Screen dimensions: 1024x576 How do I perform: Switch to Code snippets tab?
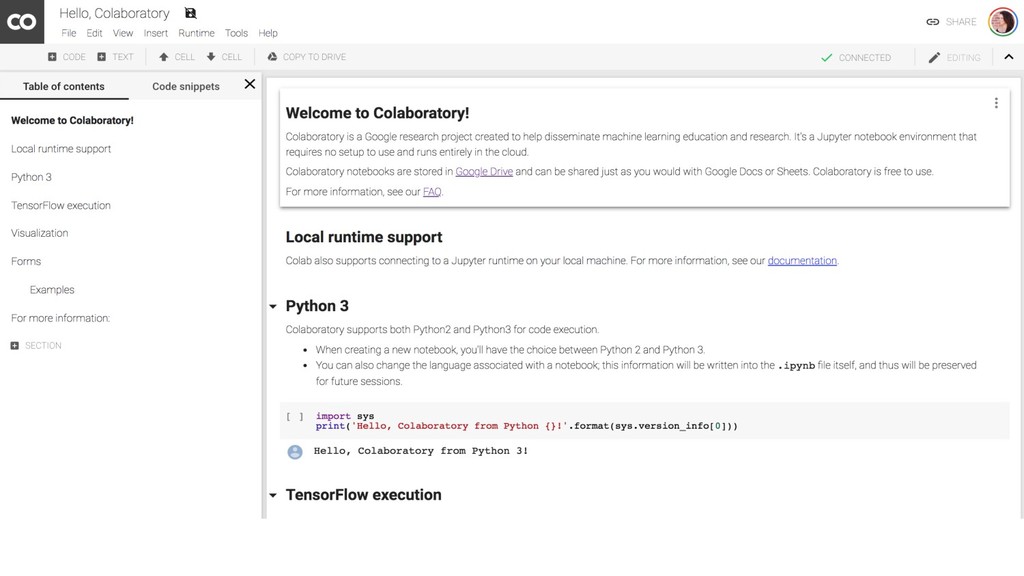pyautogui.click(x=185, y=86)
